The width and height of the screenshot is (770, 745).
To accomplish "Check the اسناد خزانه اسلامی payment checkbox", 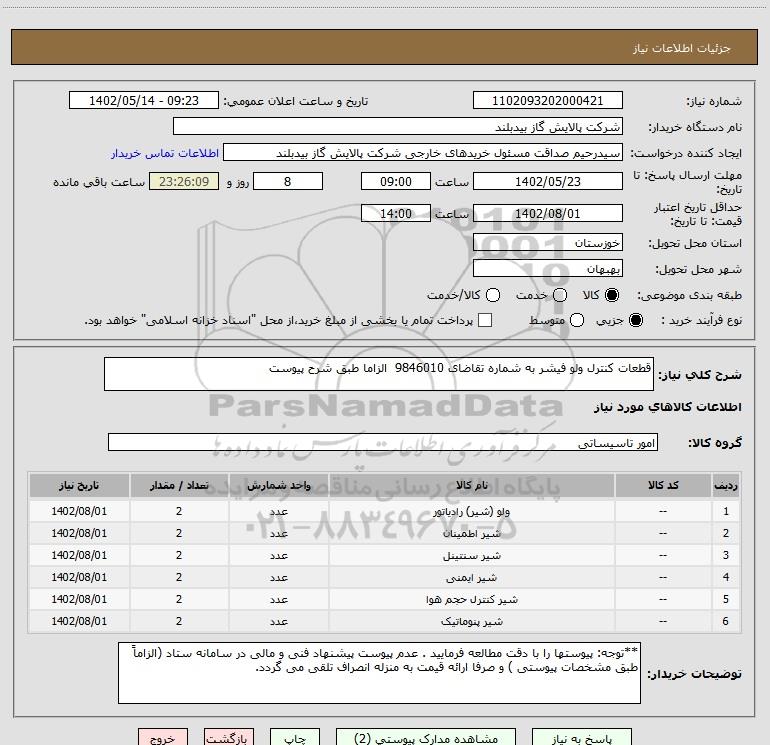I will tap(485, 320).
